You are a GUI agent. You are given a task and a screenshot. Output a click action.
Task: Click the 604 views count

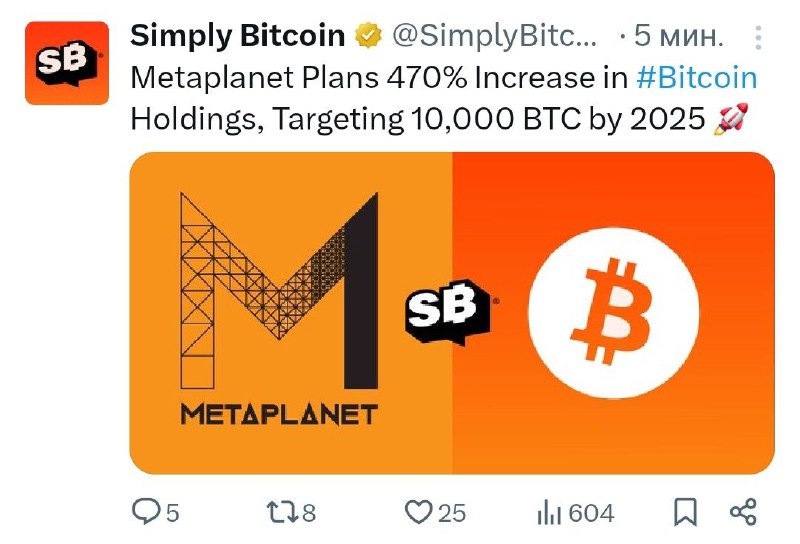591,513
